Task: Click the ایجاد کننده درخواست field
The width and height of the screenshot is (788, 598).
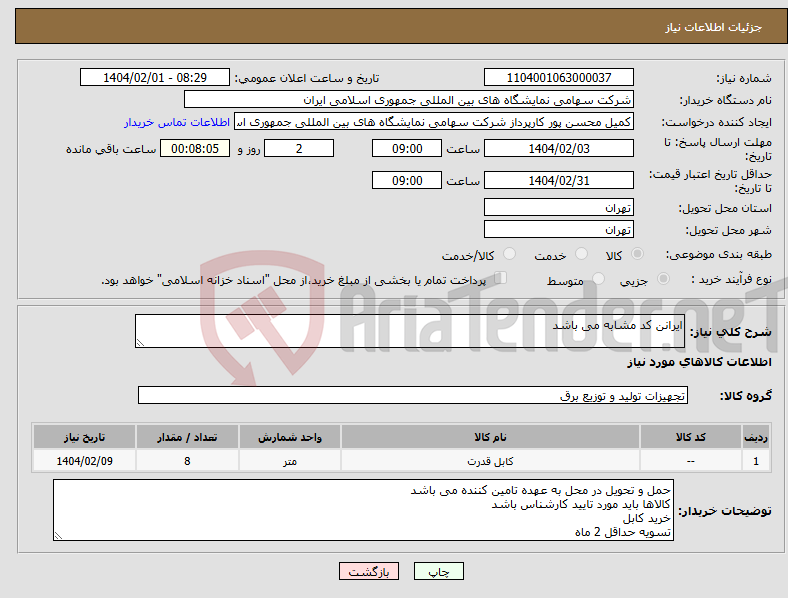Action: tap(434, 122)
